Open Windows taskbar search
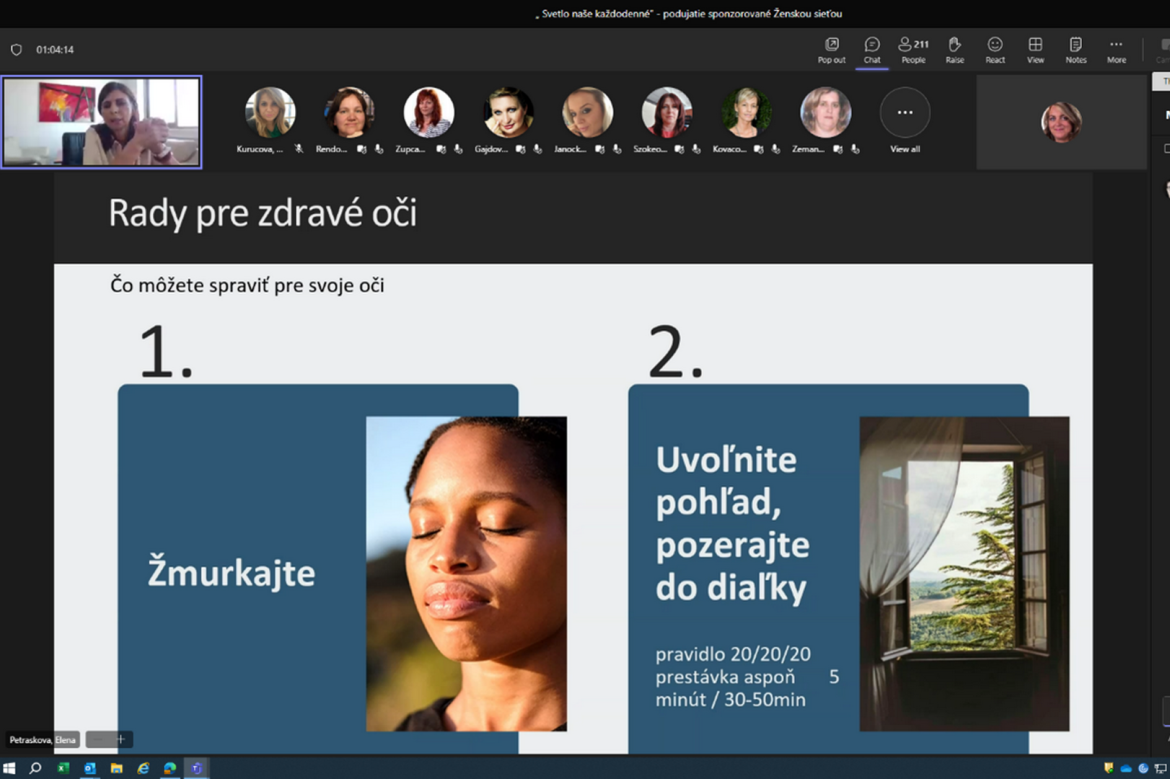This screenshot has height=779, width=1170. (35, 768)
